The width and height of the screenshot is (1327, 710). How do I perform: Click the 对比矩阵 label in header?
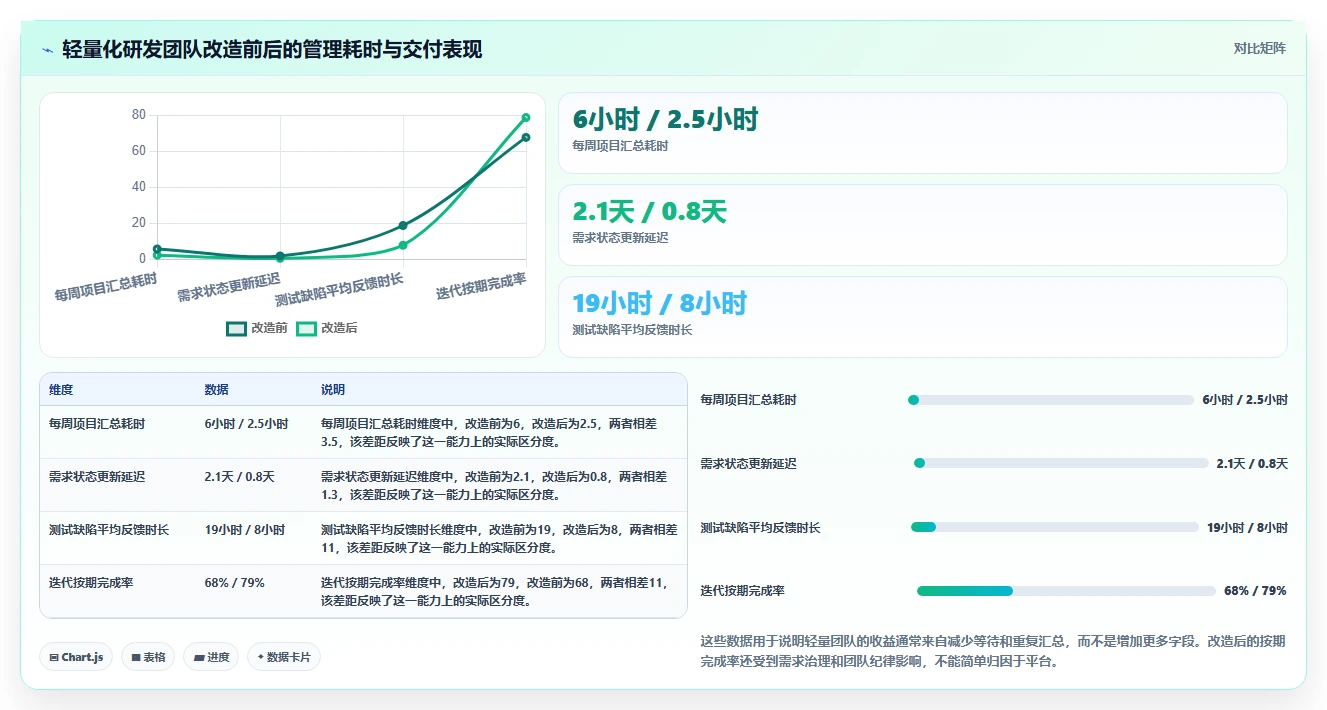pyautogui.click(x=1260, y=48)
